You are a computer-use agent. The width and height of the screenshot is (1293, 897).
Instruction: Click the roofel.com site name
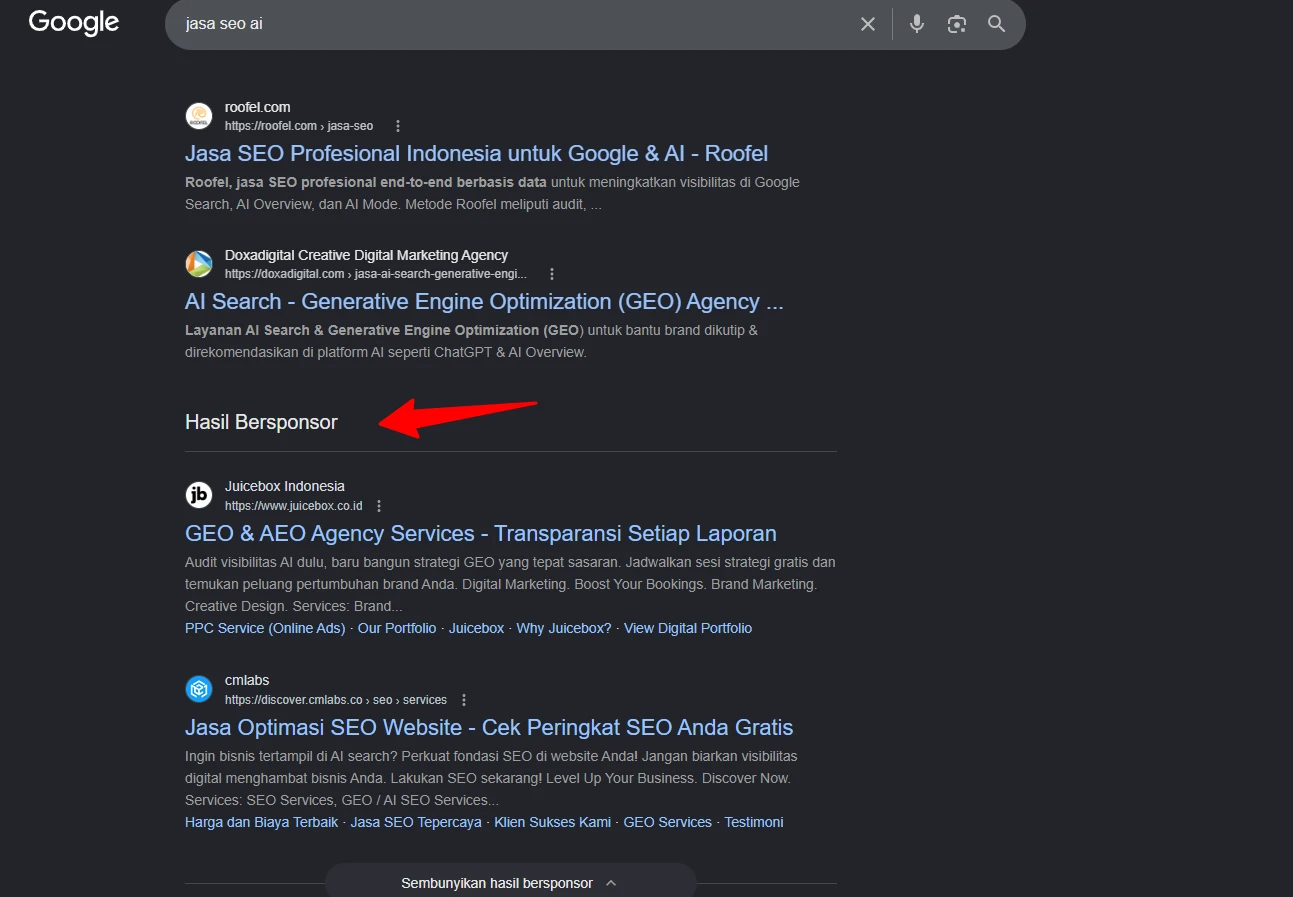coord(257,107)
